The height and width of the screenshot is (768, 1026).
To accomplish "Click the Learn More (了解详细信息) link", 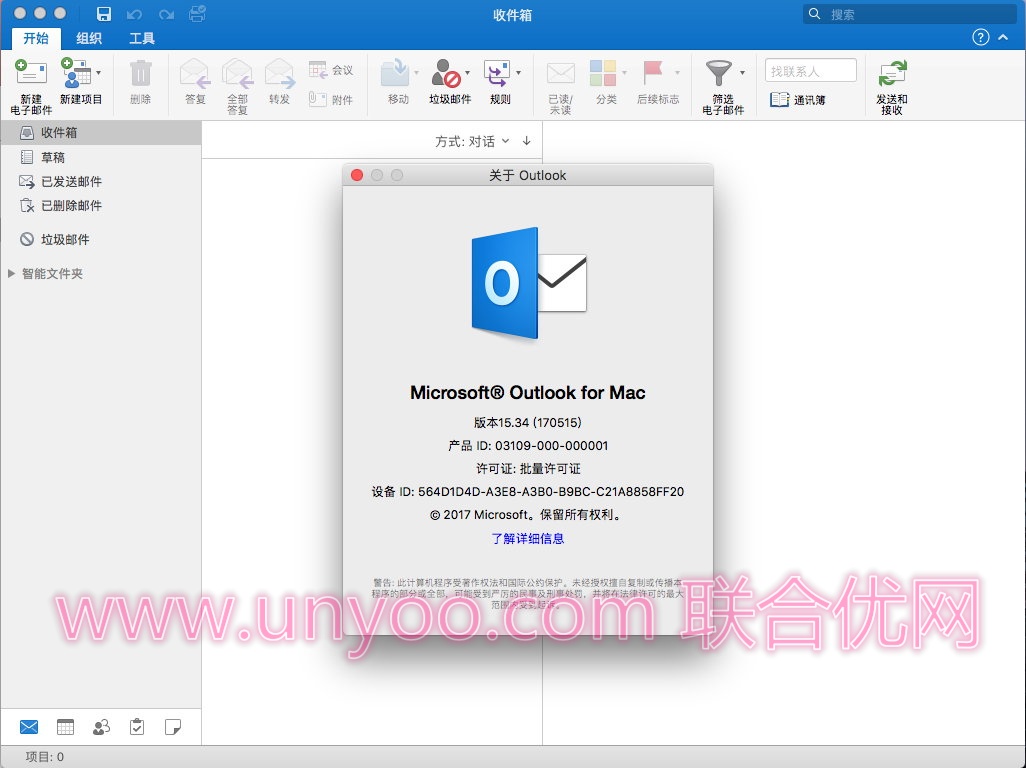I will (527, 538).
